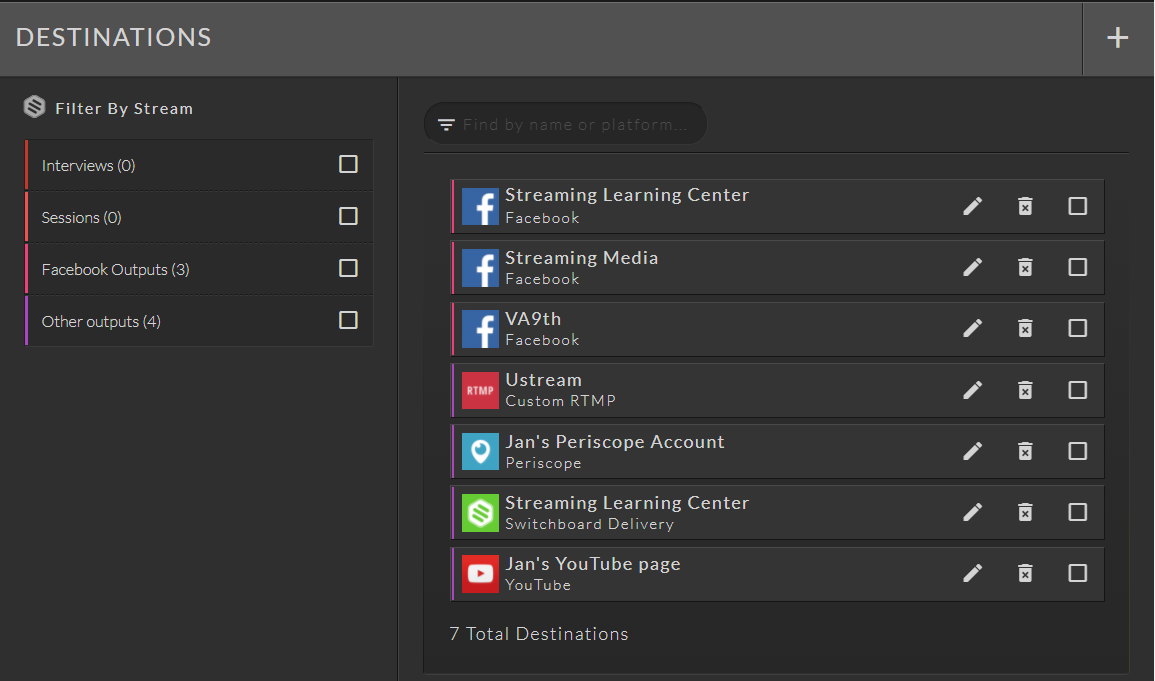The width and height of the screenshot is (1155, 681).
Task: Select checkbox for Switchboard Delivery destination
Action: pos(1078,512)
